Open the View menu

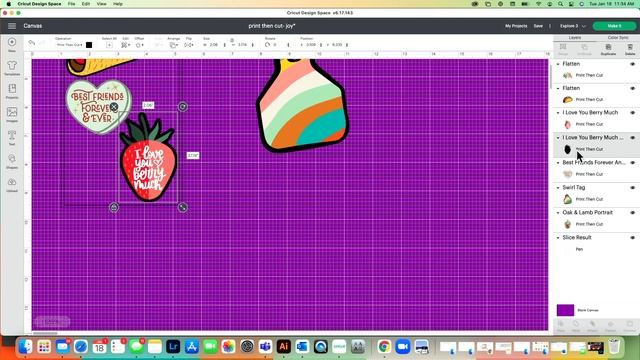tap(101, 4)
